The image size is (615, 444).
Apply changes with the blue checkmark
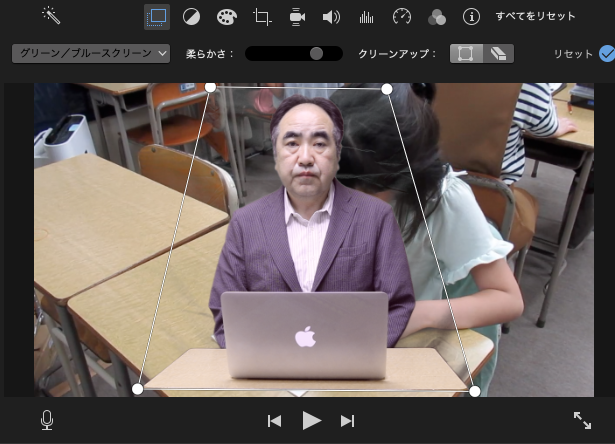[x=606, y=54]
